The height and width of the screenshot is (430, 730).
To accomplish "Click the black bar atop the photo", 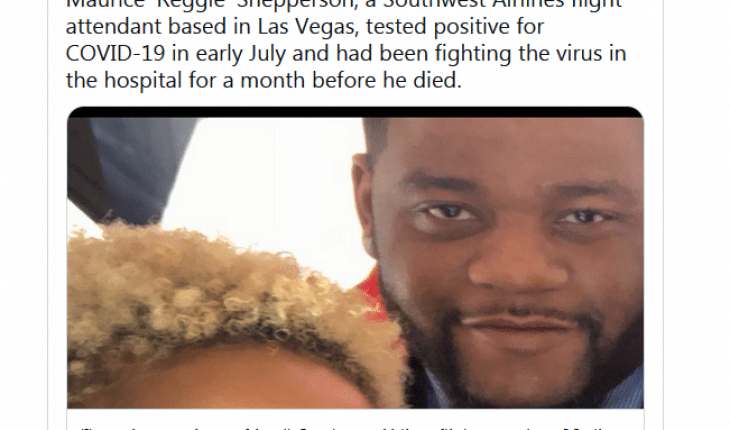I will [355, 112].
